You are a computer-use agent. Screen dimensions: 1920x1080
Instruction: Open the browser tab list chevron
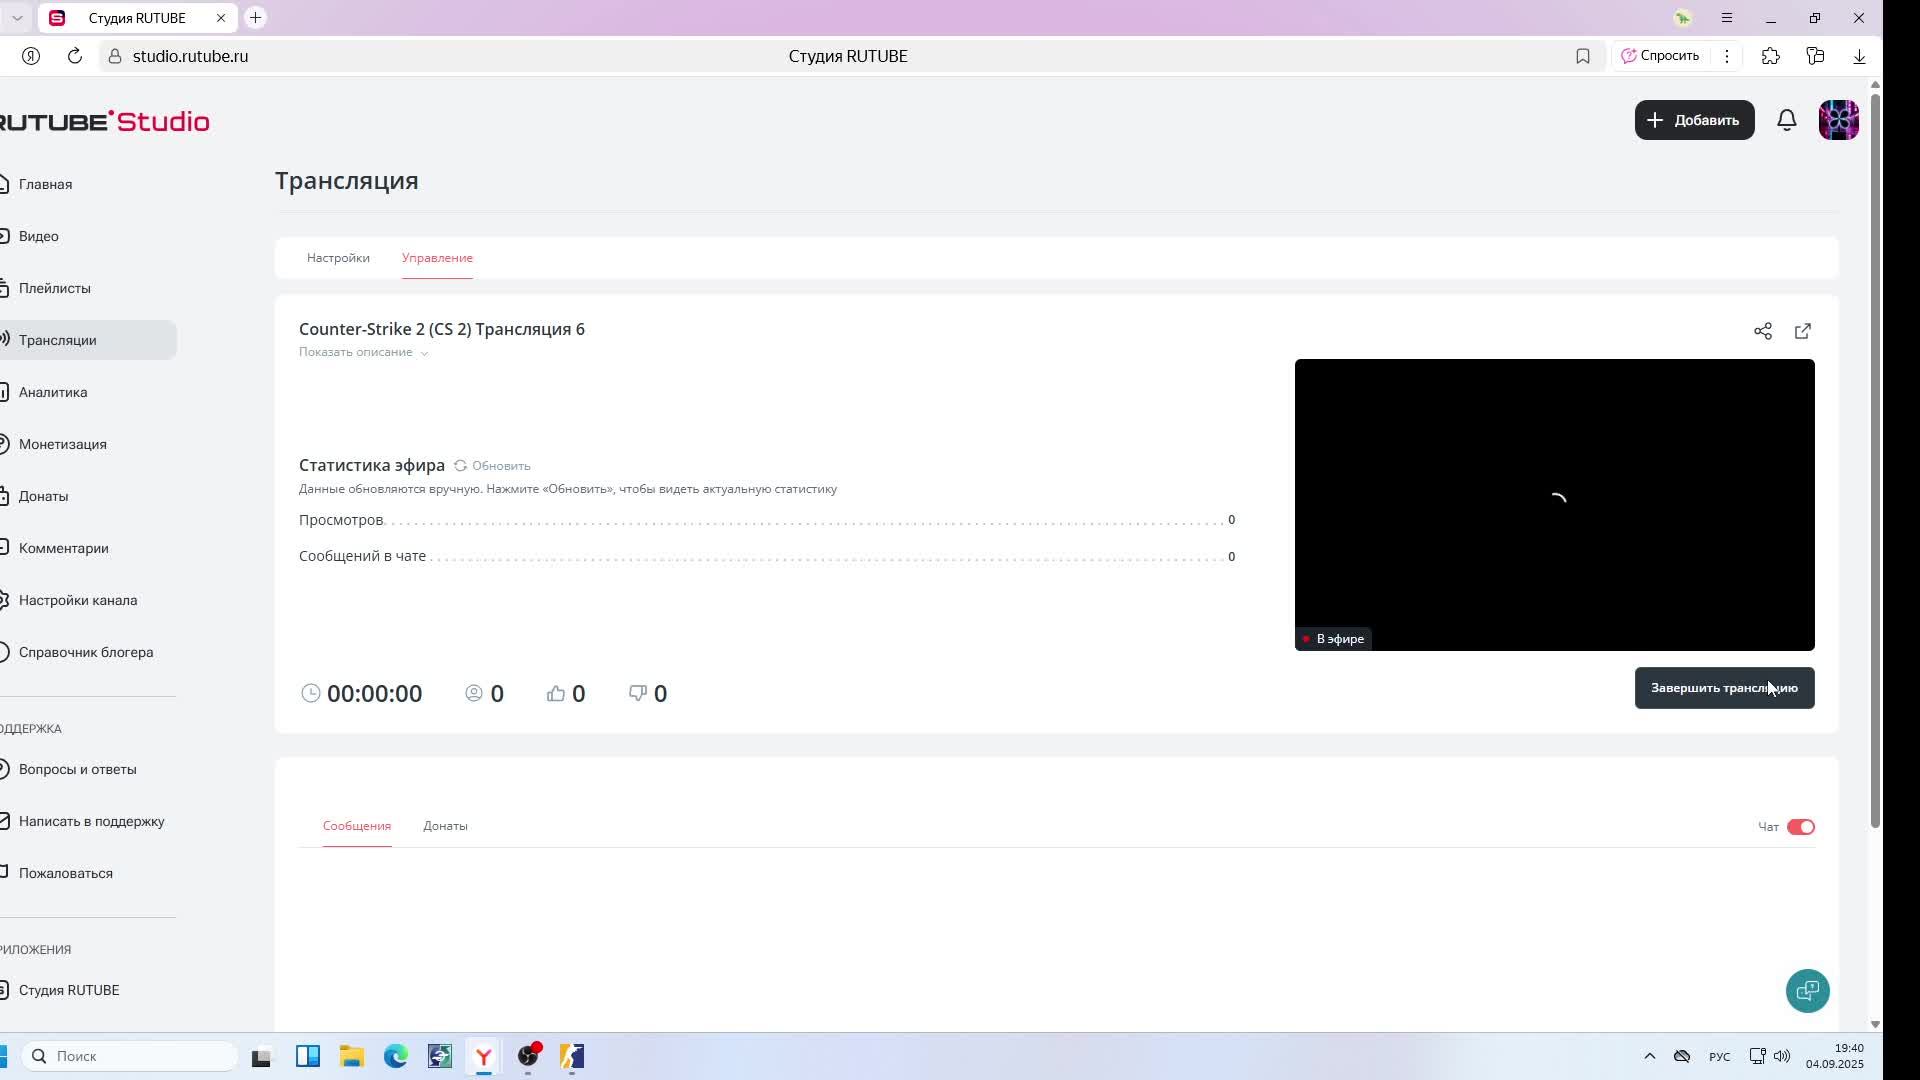pyautogui.click(x=17, y=18)
